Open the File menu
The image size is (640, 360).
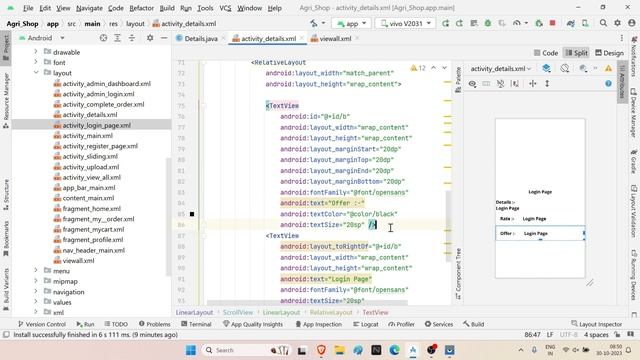coord(28,8)
